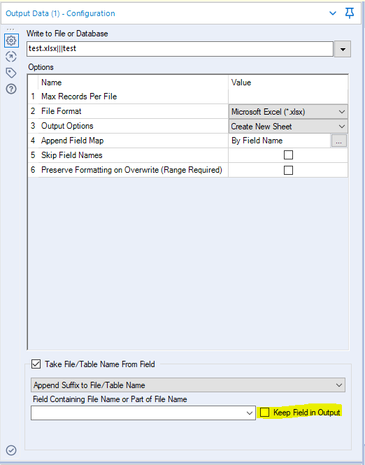Open the Append Suffix to File/Table Name dropdown
Viewport: 365px width, 465px height.
188,385
